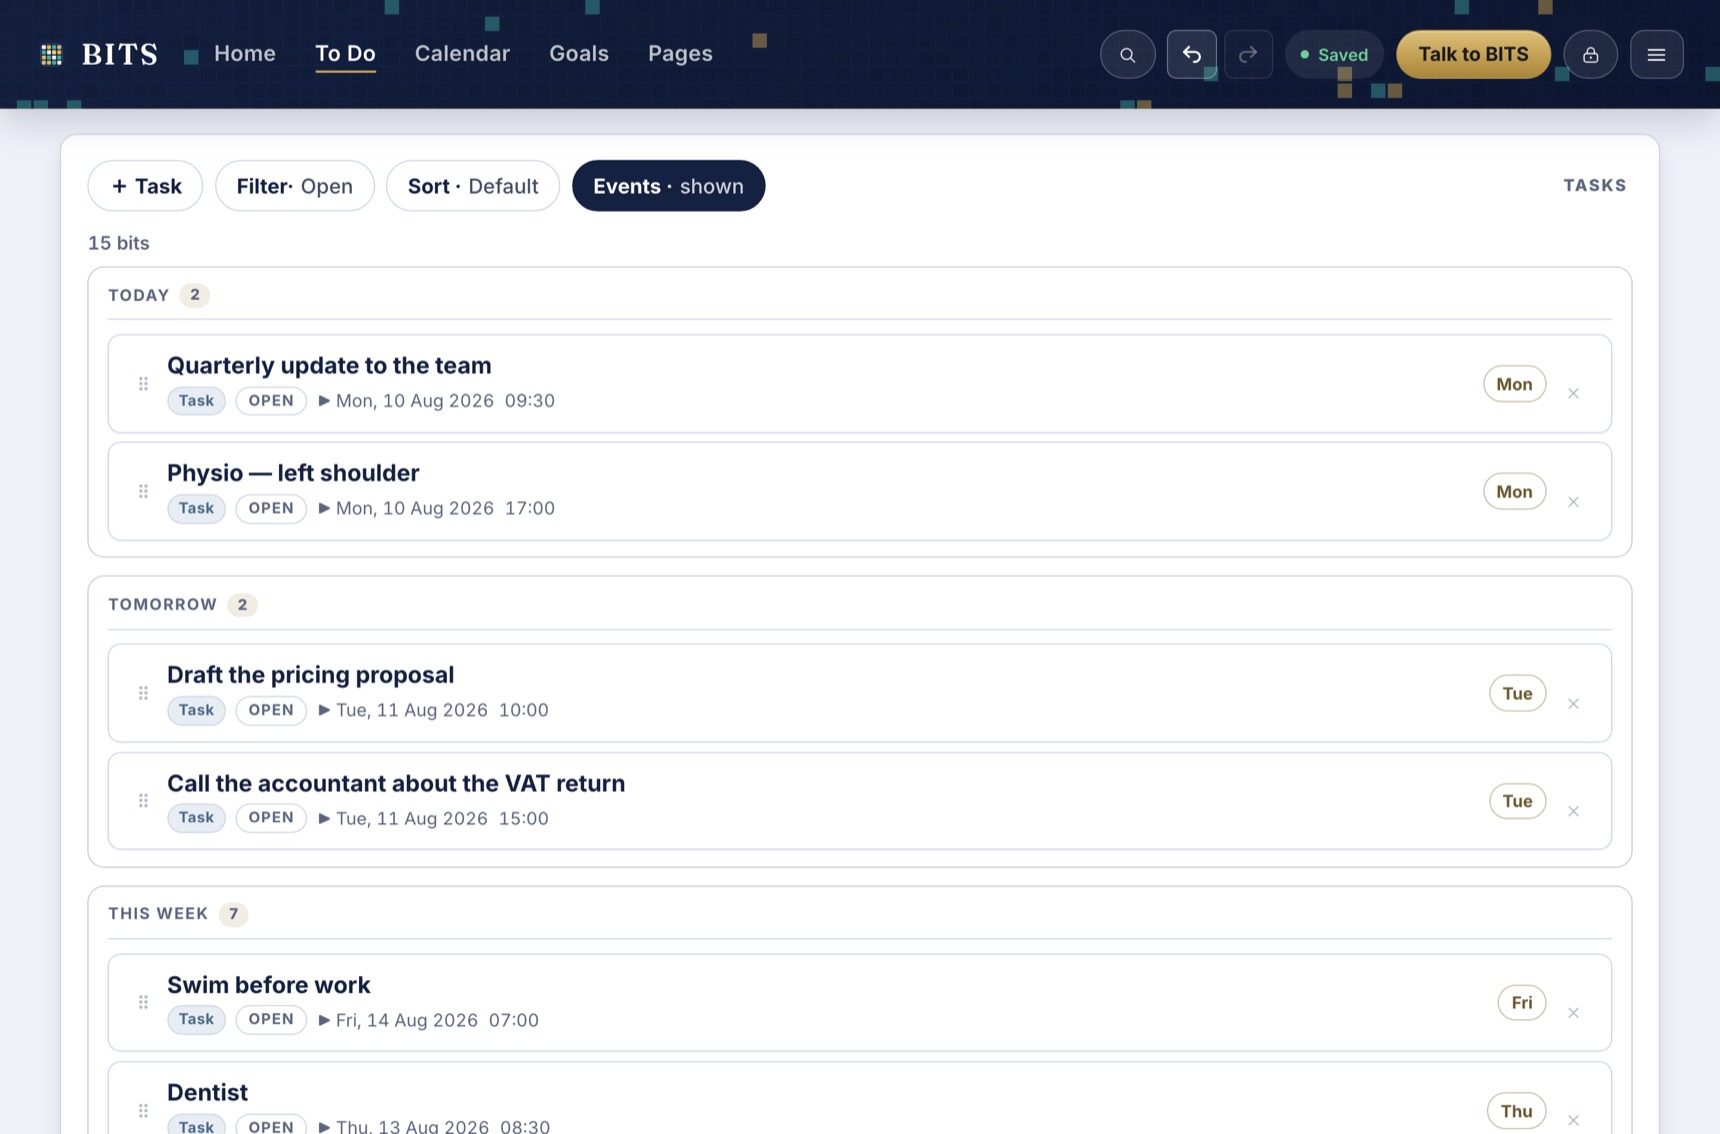
Task: Expand date triangle for Tue 11 Aug 10:00
Action: pyautogui.click(x=324, y=710)
